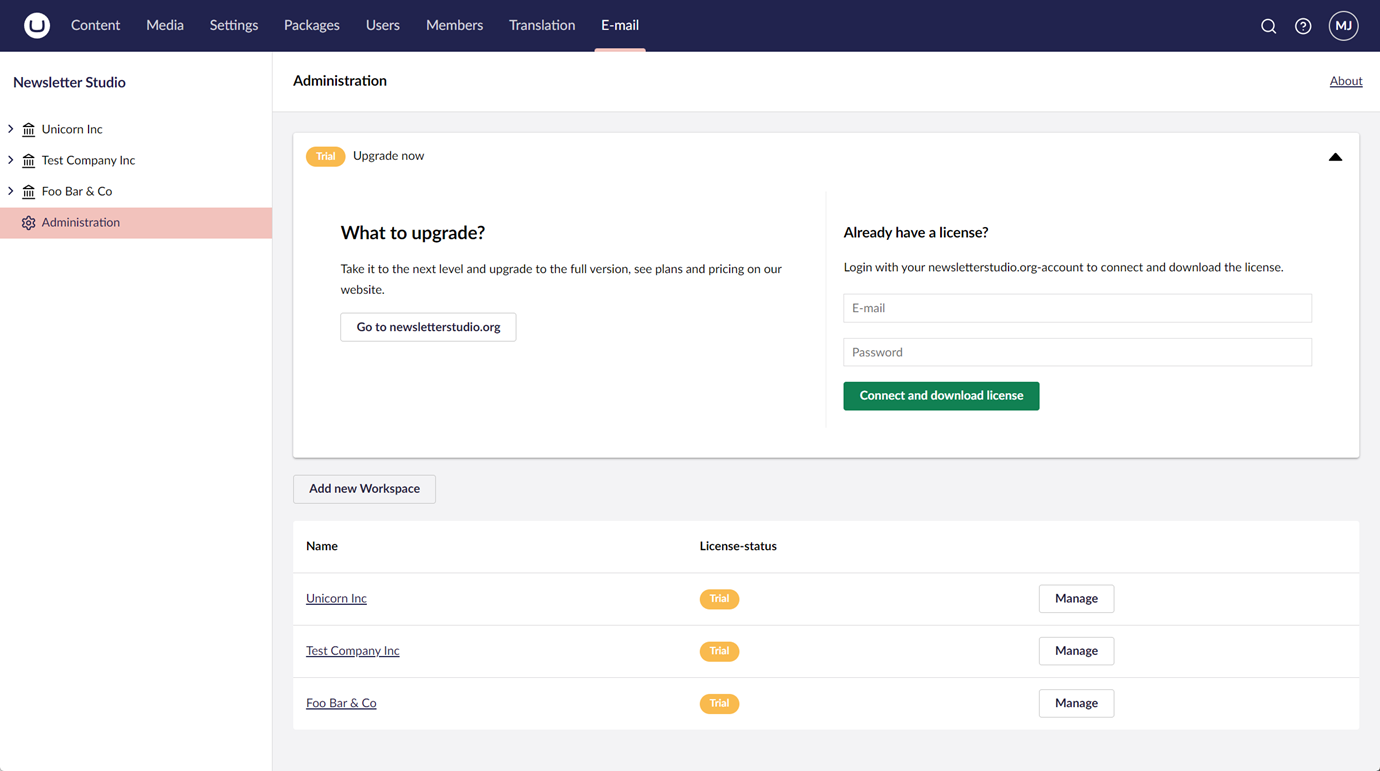1380x771 pixels.
Task: Click the Foo Bar & Co building icon
Action: [x=29, y=191]
